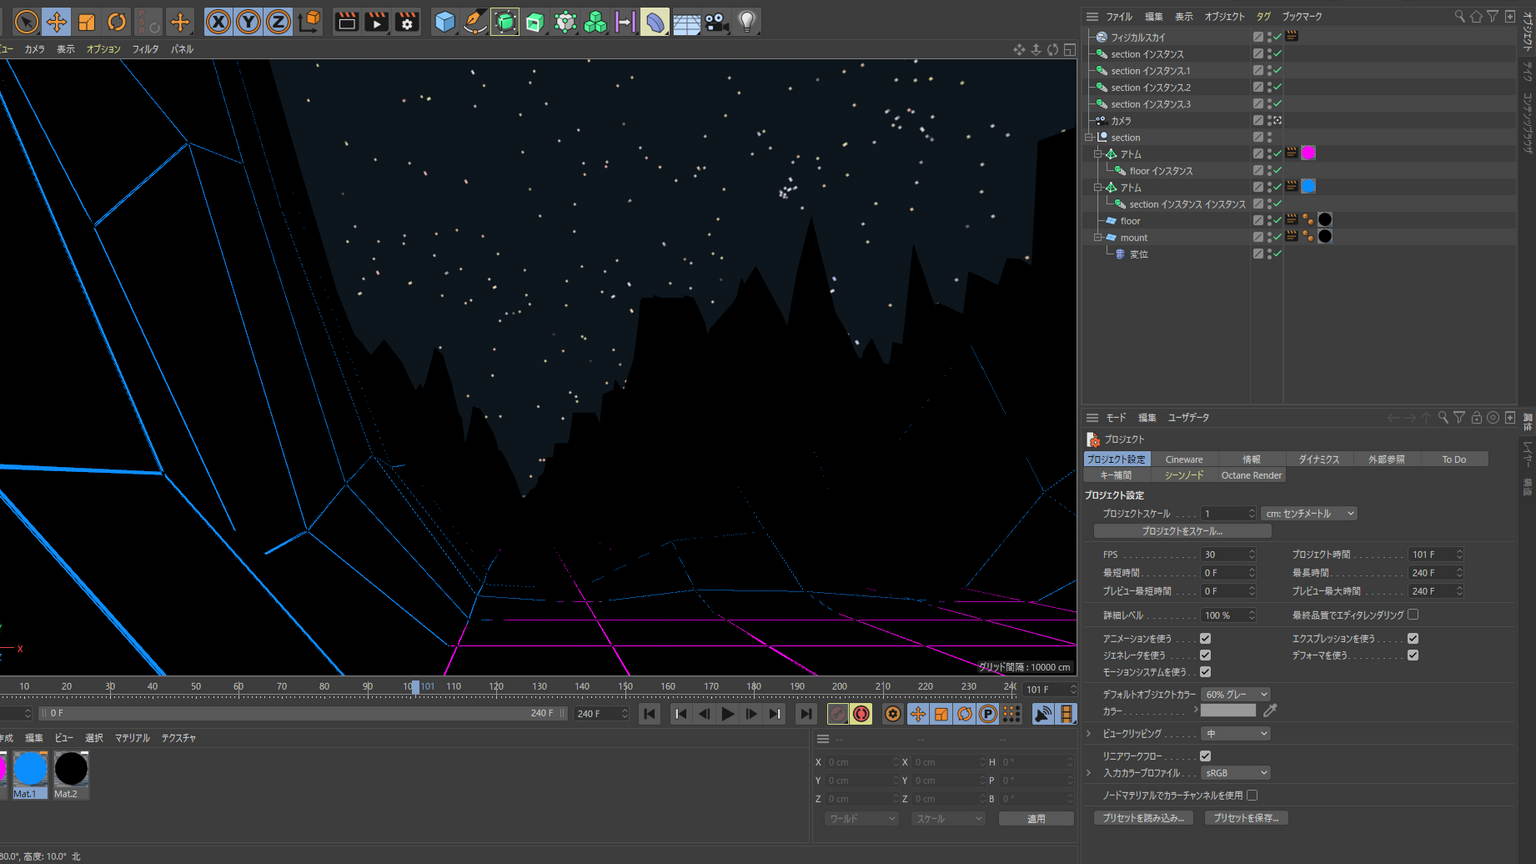Collapse the mount object tree node

click(x=1098, y=238)
